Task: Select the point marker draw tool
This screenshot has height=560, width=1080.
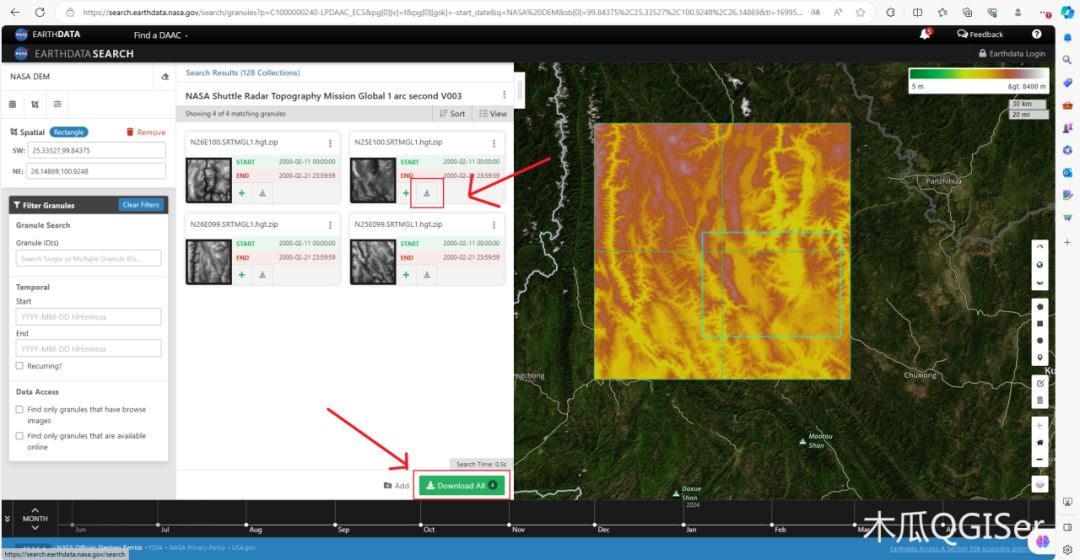Action: pyautogui.click(x=1040, y=357)
